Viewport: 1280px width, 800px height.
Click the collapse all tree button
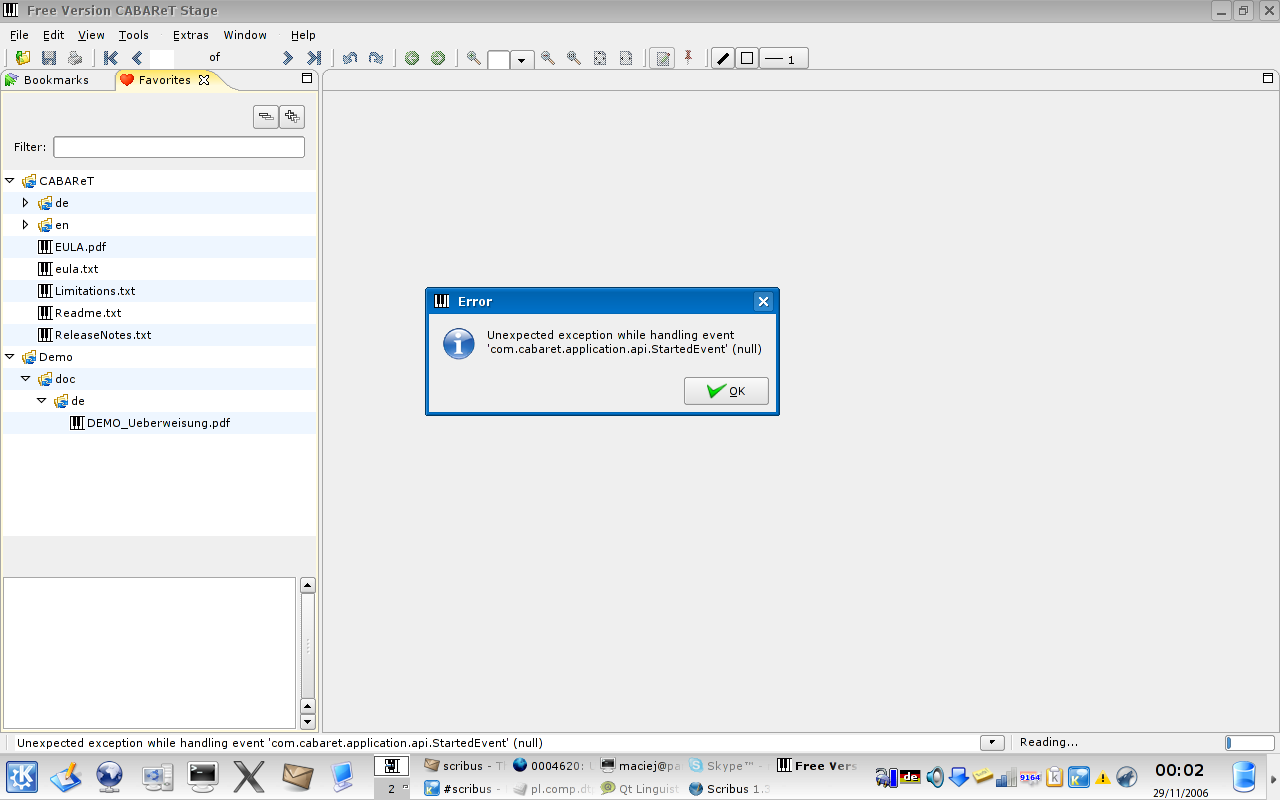(265, 117)
